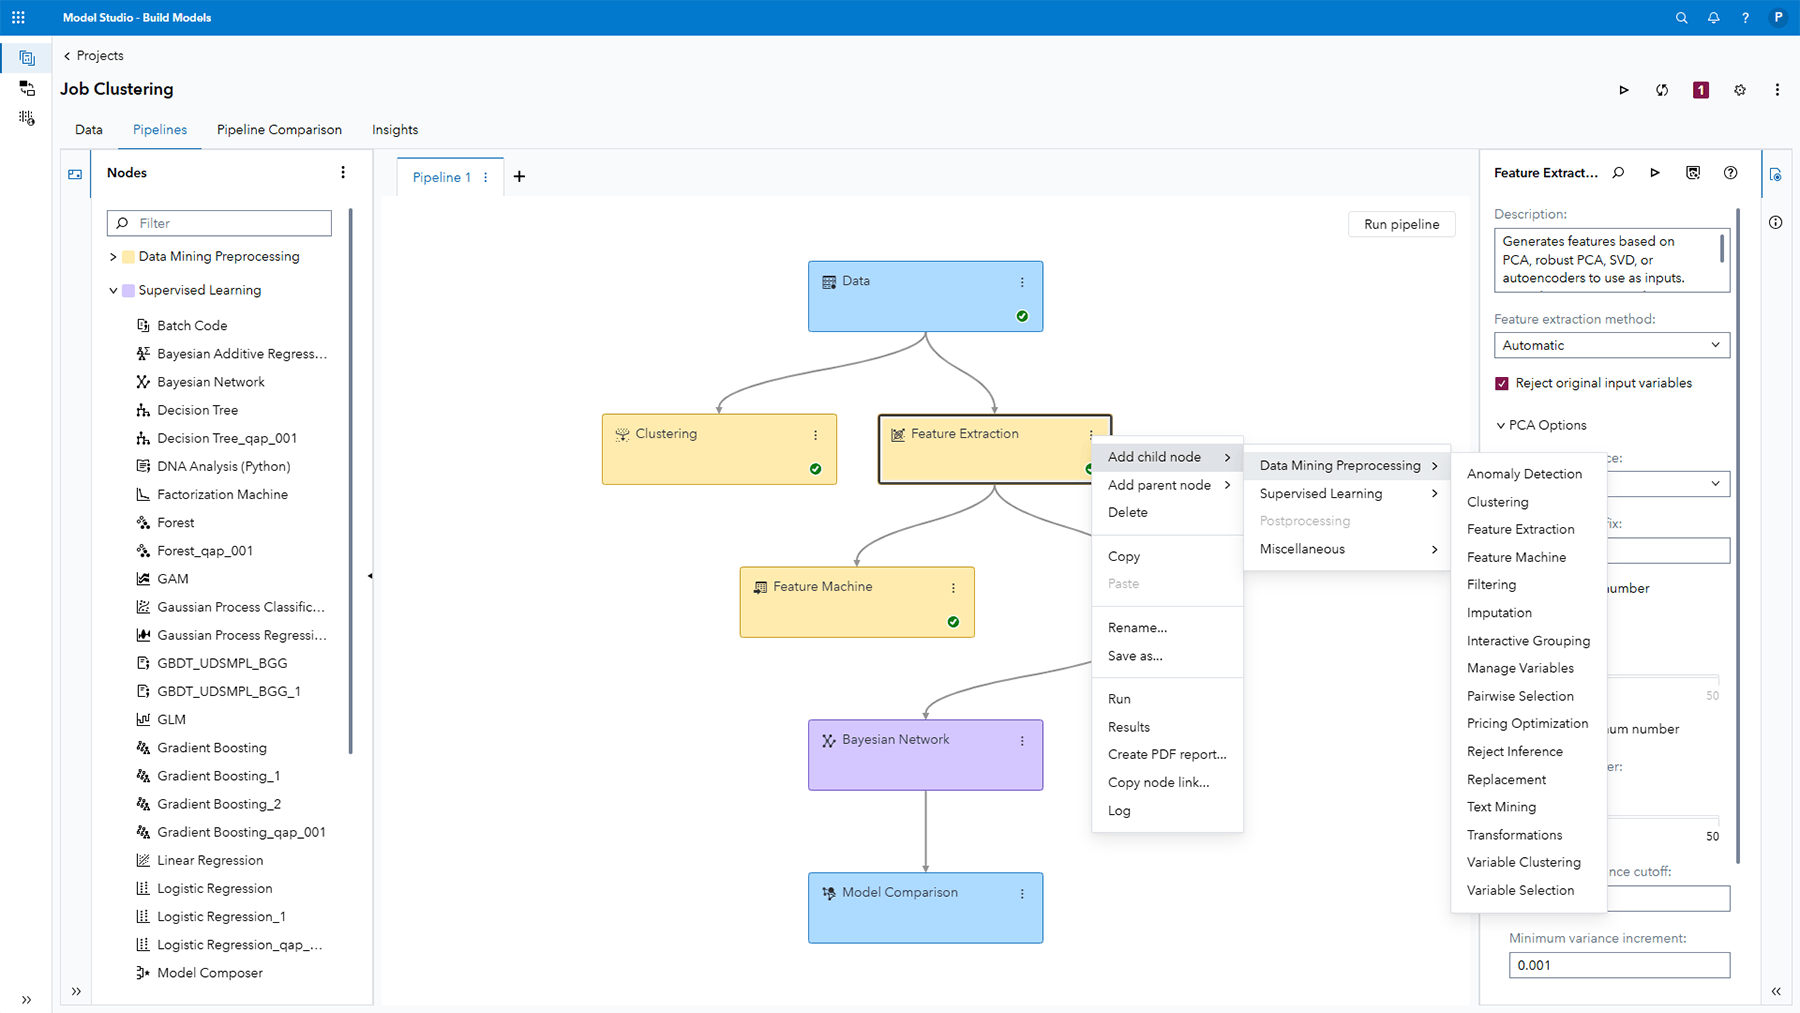Uncheck Reject original input variables
Image resolution: width=1800 pixels, height=1013 pixels.
[x=1501, y=382]
